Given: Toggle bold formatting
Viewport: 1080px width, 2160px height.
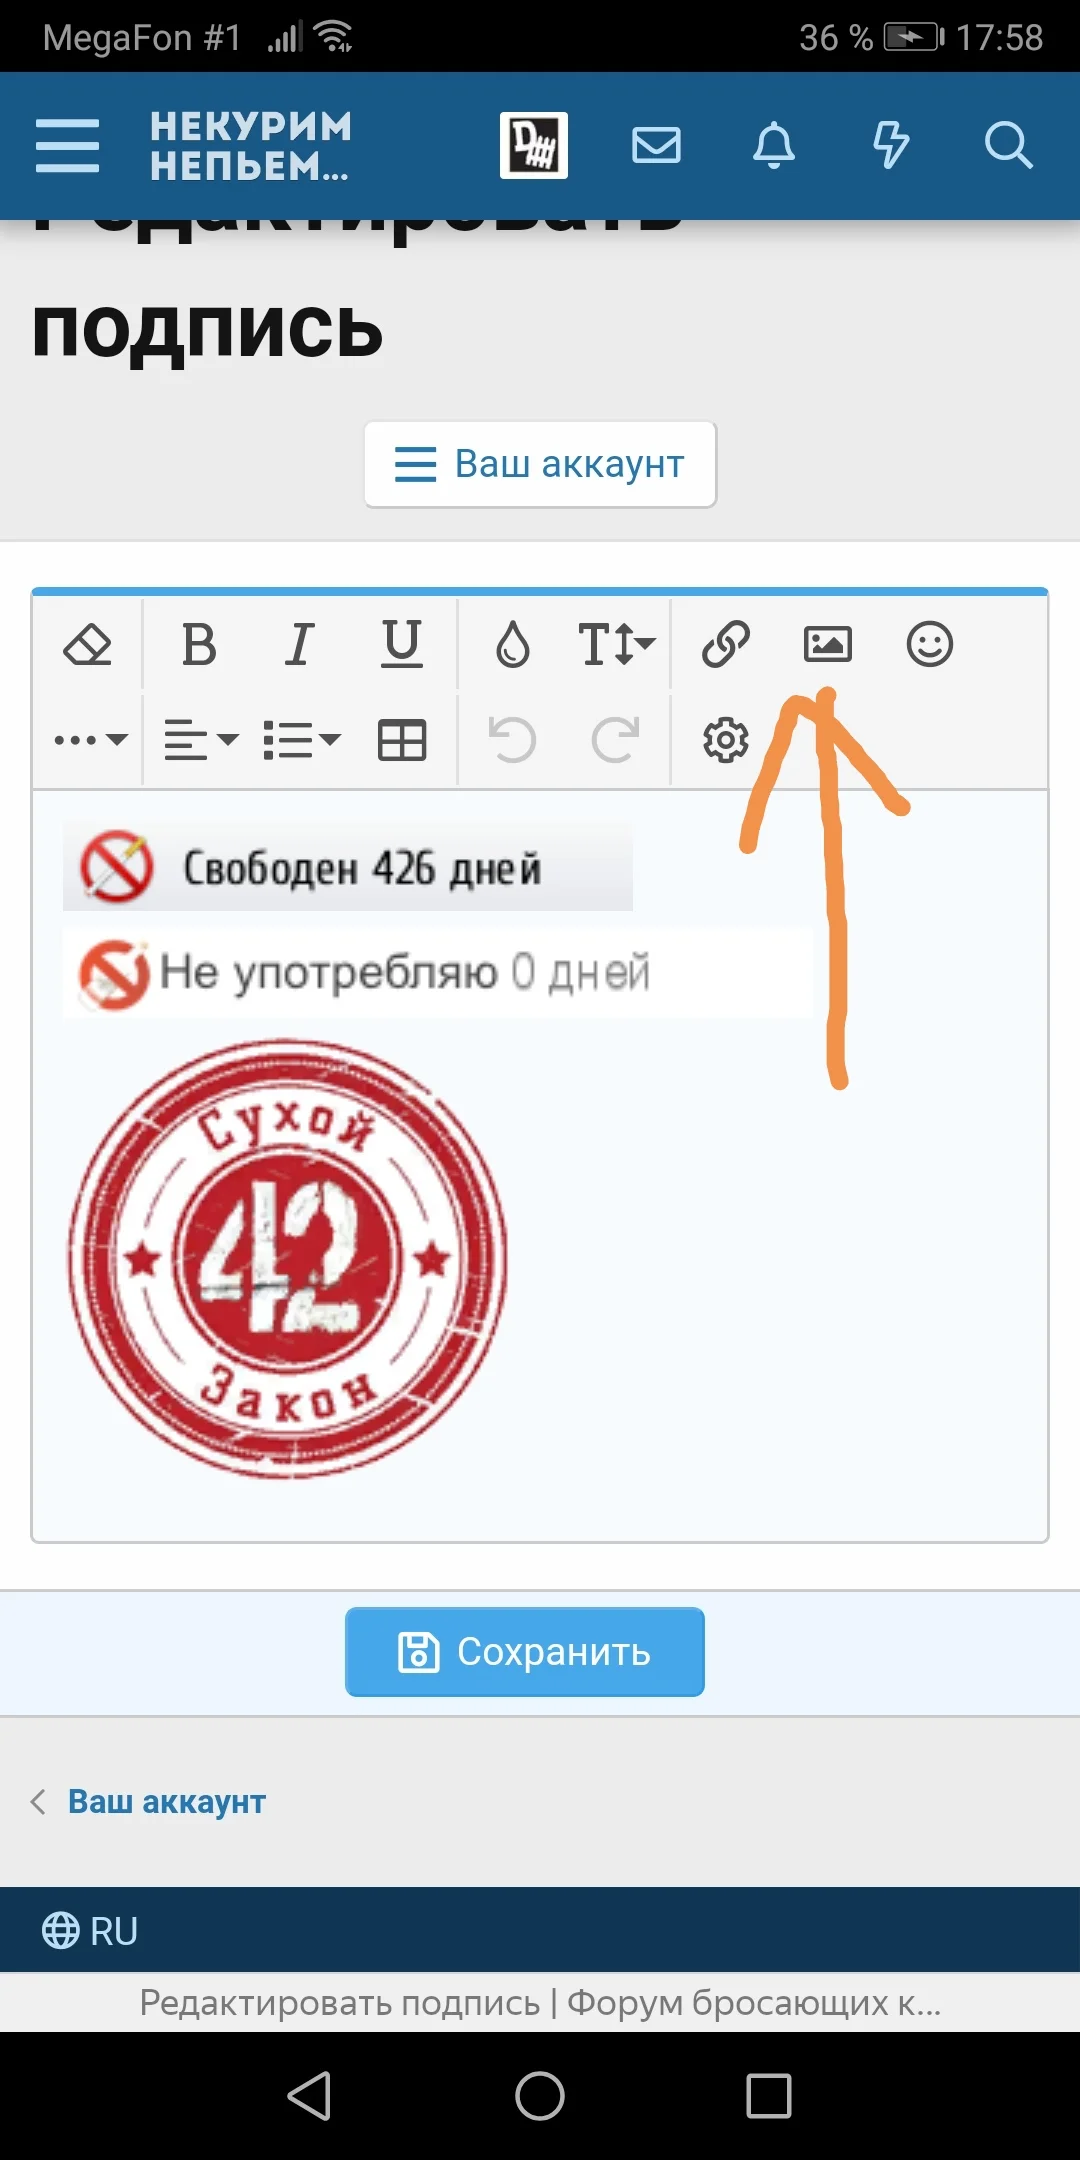Looking at the screenshot, I should pyautogui.click(x=199, y=644).
